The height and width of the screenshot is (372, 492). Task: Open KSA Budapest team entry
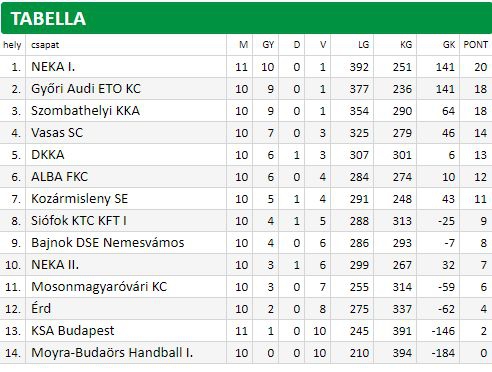click(x=73, y=331)
